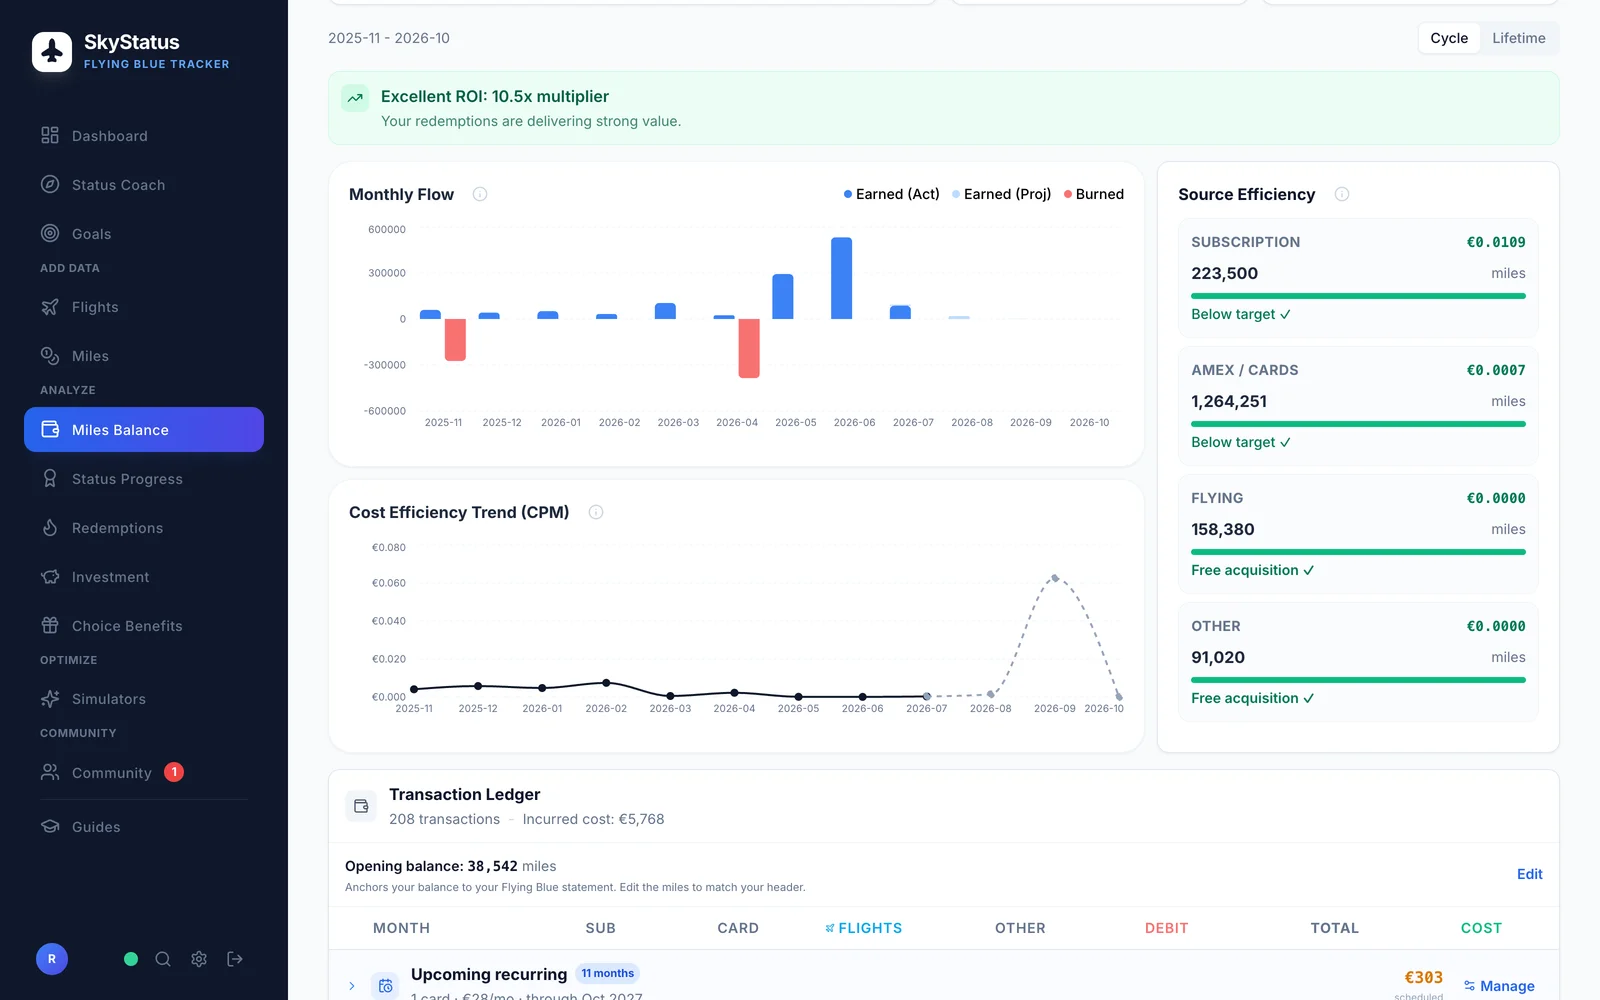Open search from the sidebar footer
1600x1000 pixels.
[x=163, y=959]
